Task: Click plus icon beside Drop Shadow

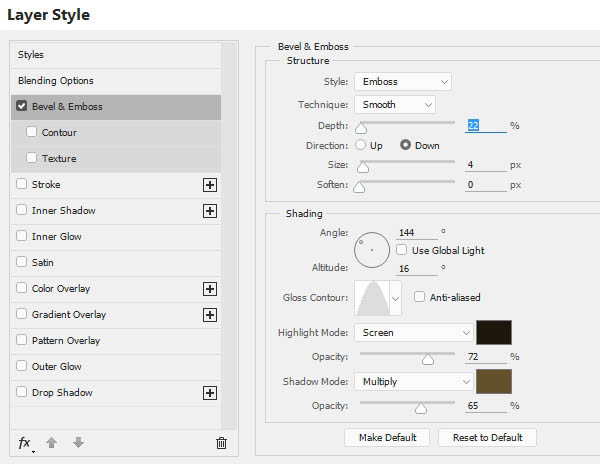Action: 210,393
